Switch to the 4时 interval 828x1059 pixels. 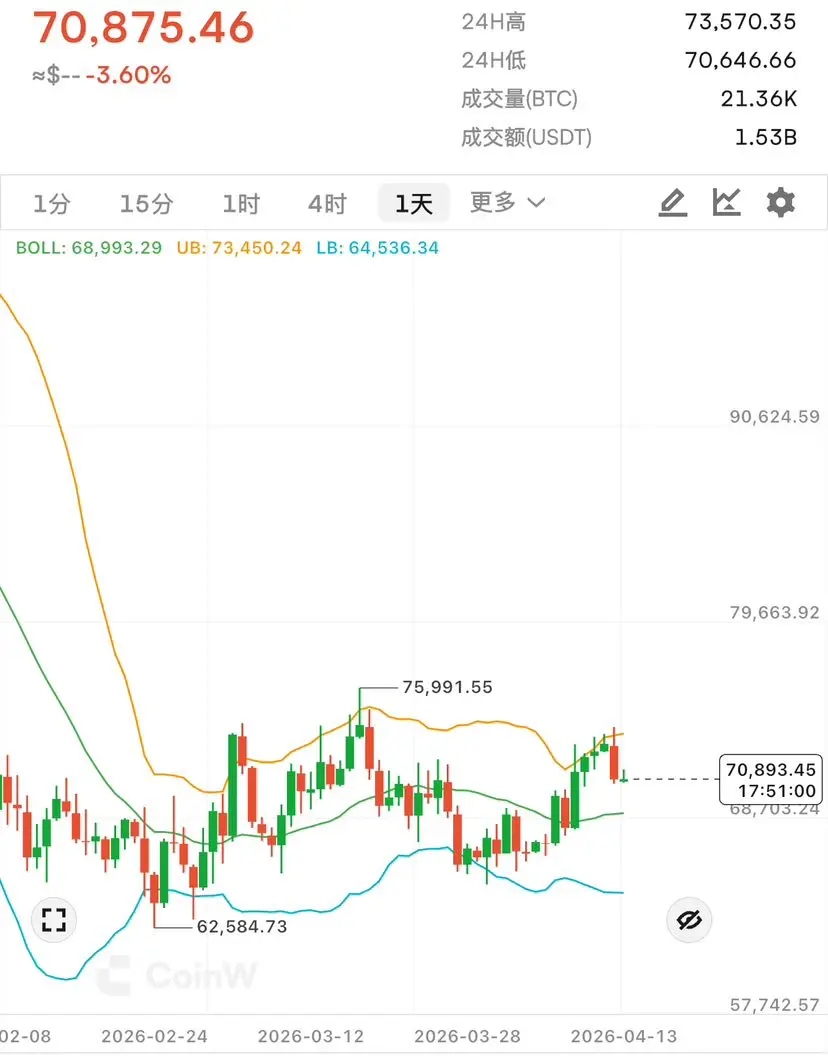click(x=328, y=203)
